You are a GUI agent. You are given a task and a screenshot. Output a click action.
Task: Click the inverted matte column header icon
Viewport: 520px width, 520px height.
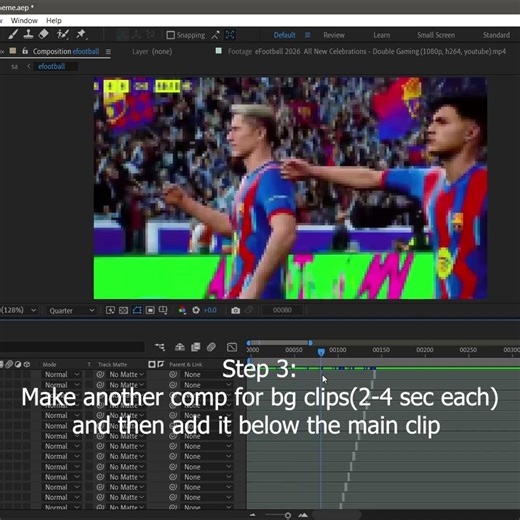(x=161, y=364)
